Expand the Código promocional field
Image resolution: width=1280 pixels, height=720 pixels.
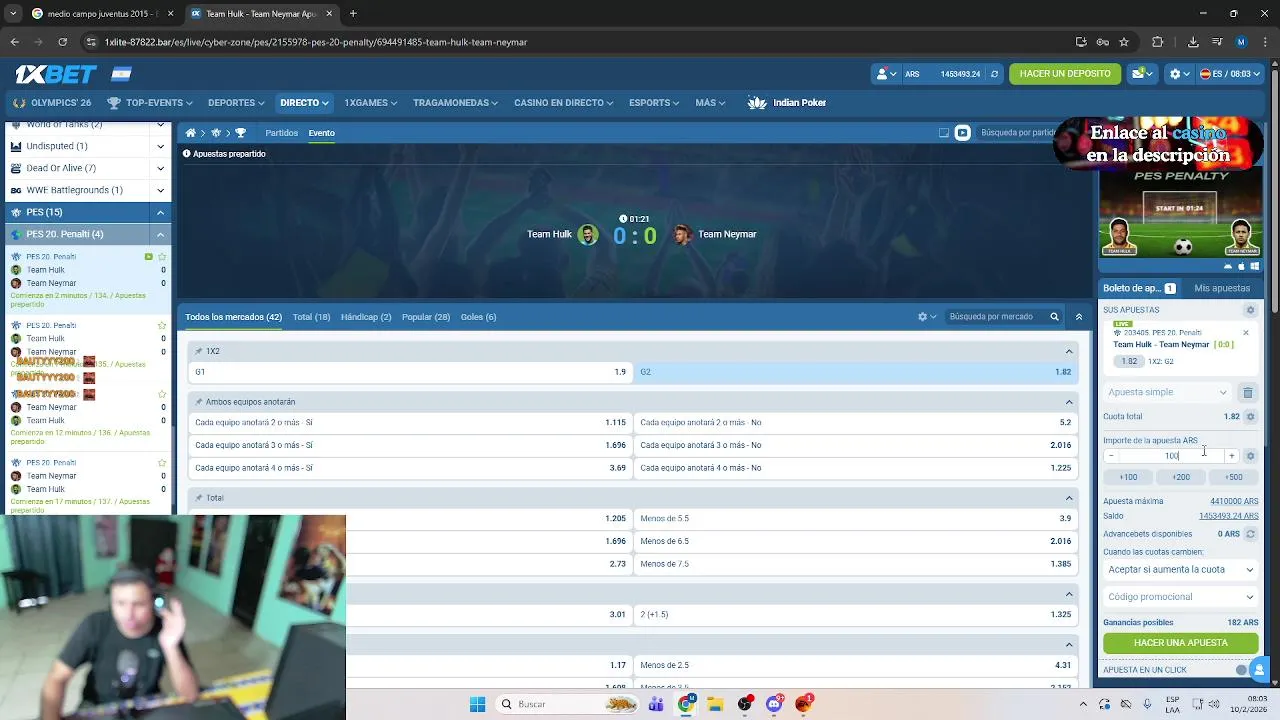(x=1181, y=597)
